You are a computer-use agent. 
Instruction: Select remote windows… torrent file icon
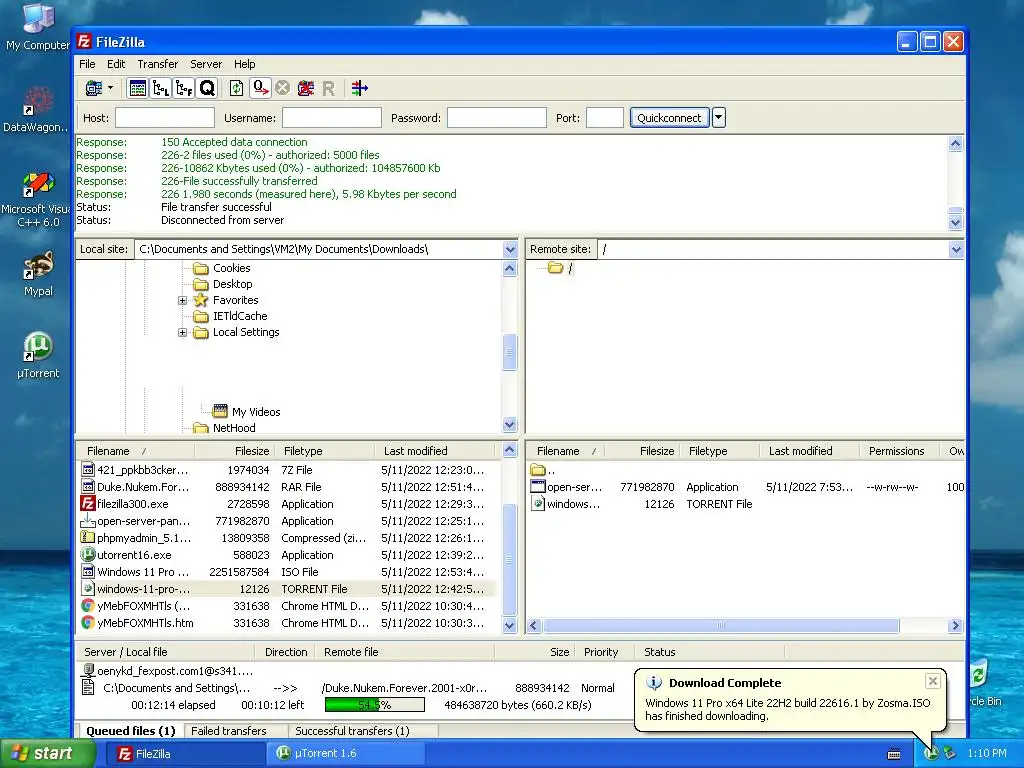coord(537,504)
